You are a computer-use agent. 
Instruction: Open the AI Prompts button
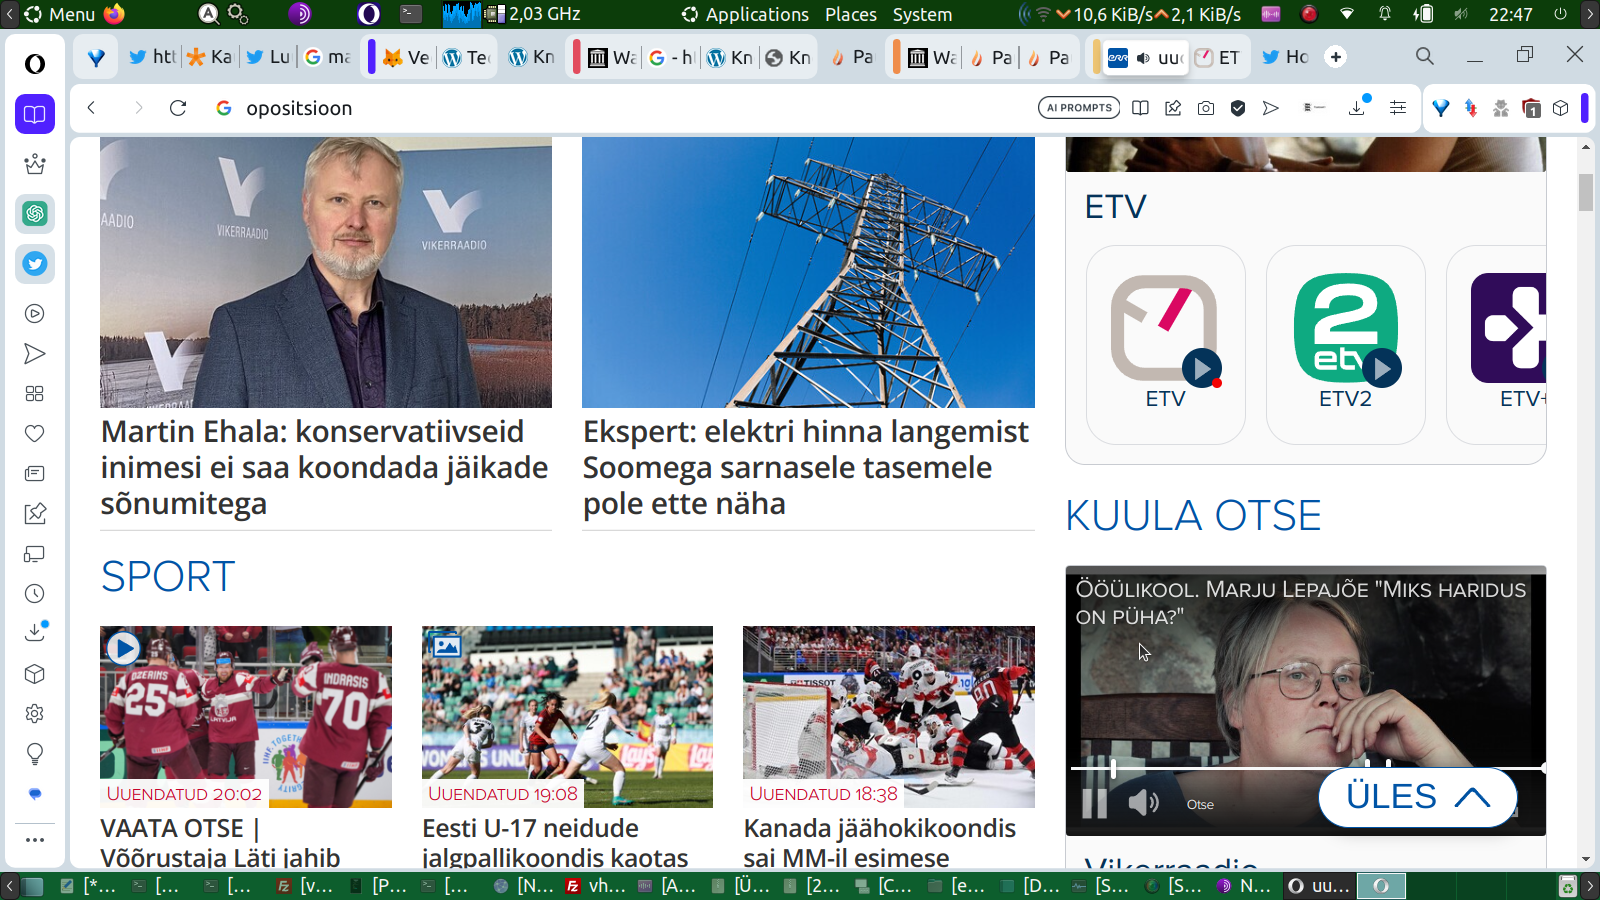(x=1080, y=108)
